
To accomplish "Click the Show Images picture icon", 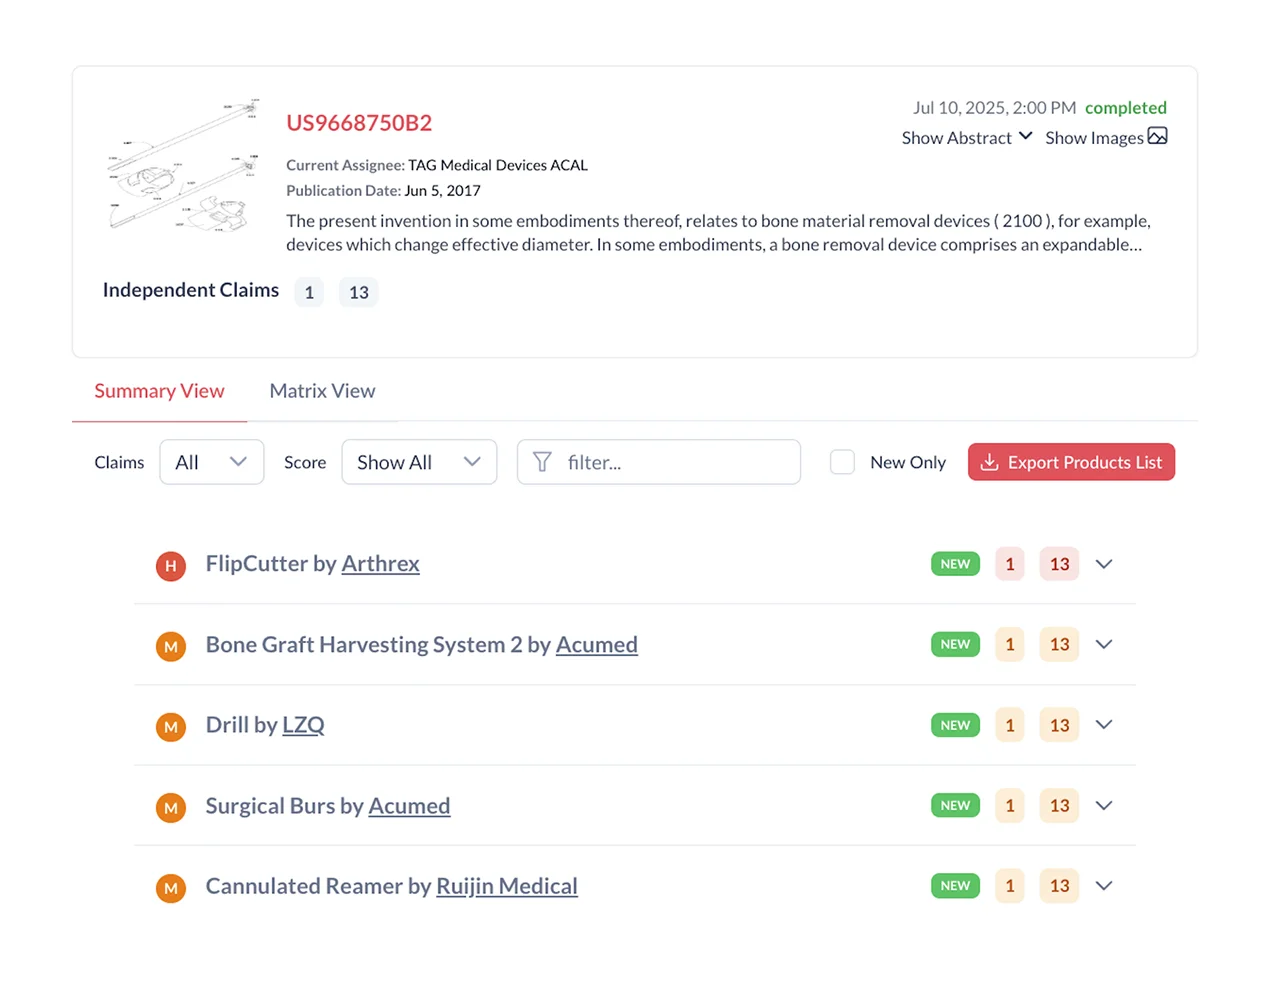I will (x=1157, y=136).
